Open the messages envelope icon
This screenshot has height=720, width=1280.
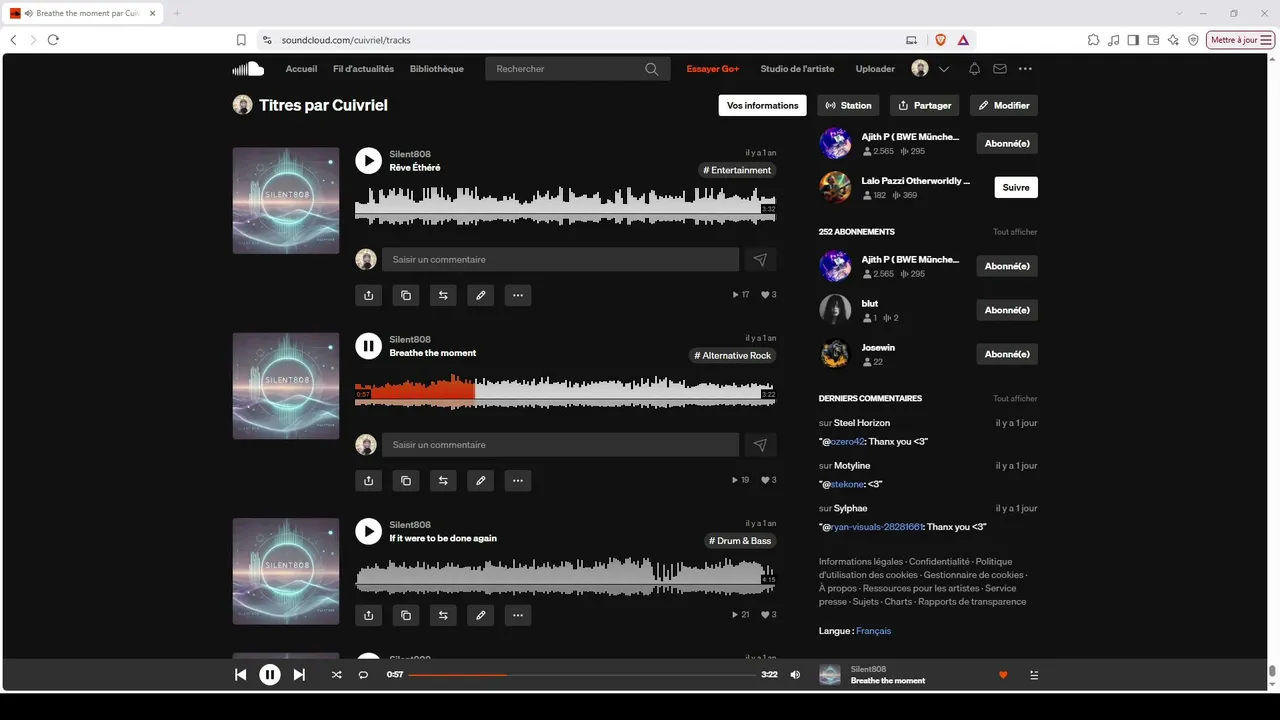tap(1000, 69)
